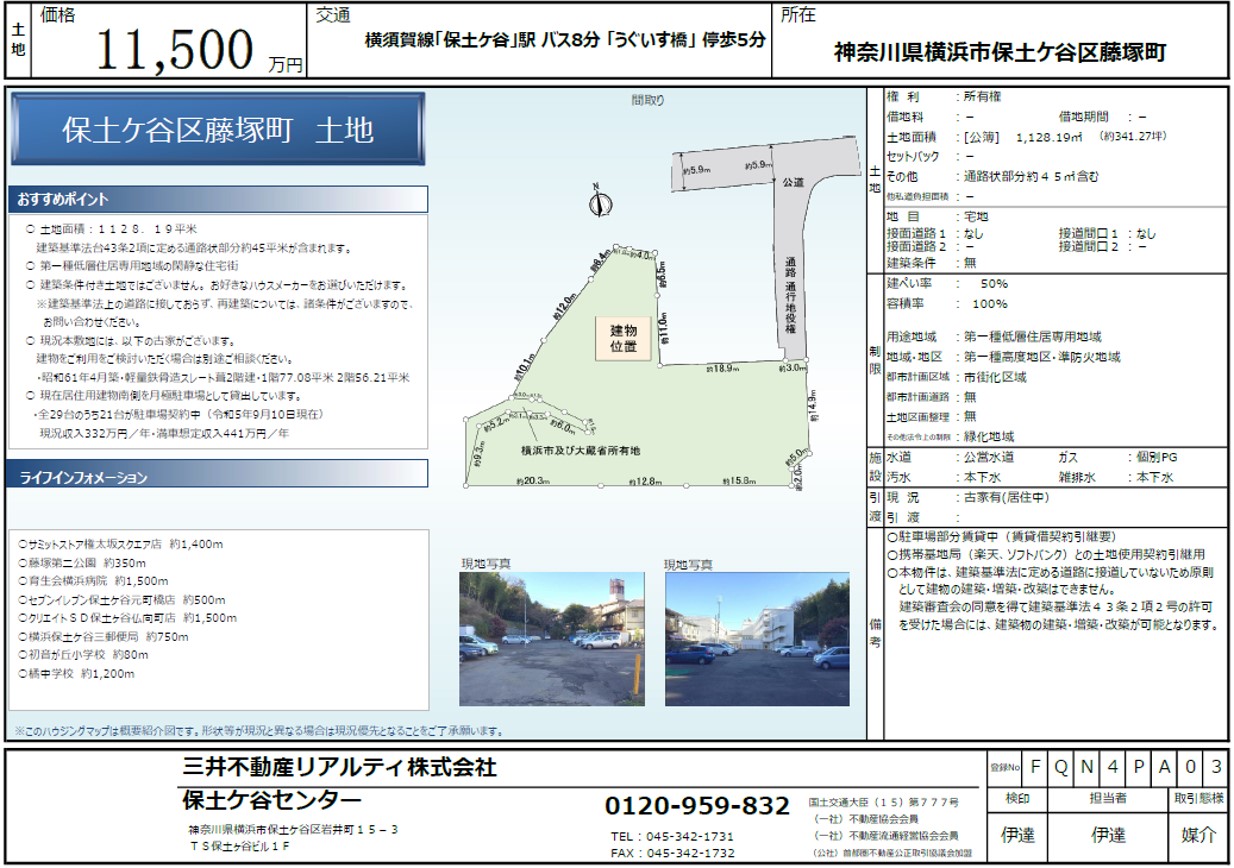Image resolution: width=1234 pixels, height=868 pixels.
Task: Click the 神奈川県横浜市保土ケ谷区藤塚町 location text
Action: click(x=999, y=52)
